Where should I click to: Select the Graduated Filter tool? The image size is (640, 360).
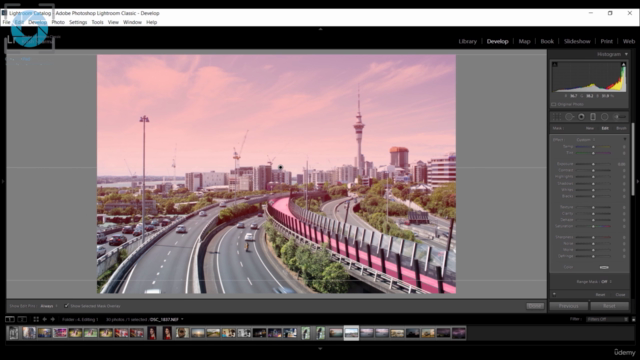coord(593,117)
